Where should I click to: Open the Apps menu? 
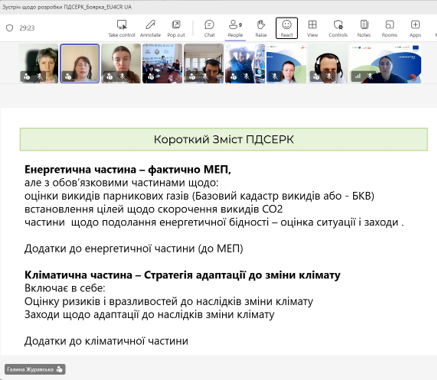415,28
